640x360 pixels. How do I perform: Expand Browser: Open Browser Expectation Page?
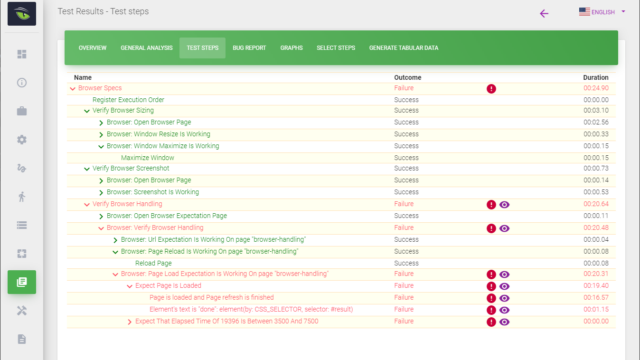tap(101, 216)
